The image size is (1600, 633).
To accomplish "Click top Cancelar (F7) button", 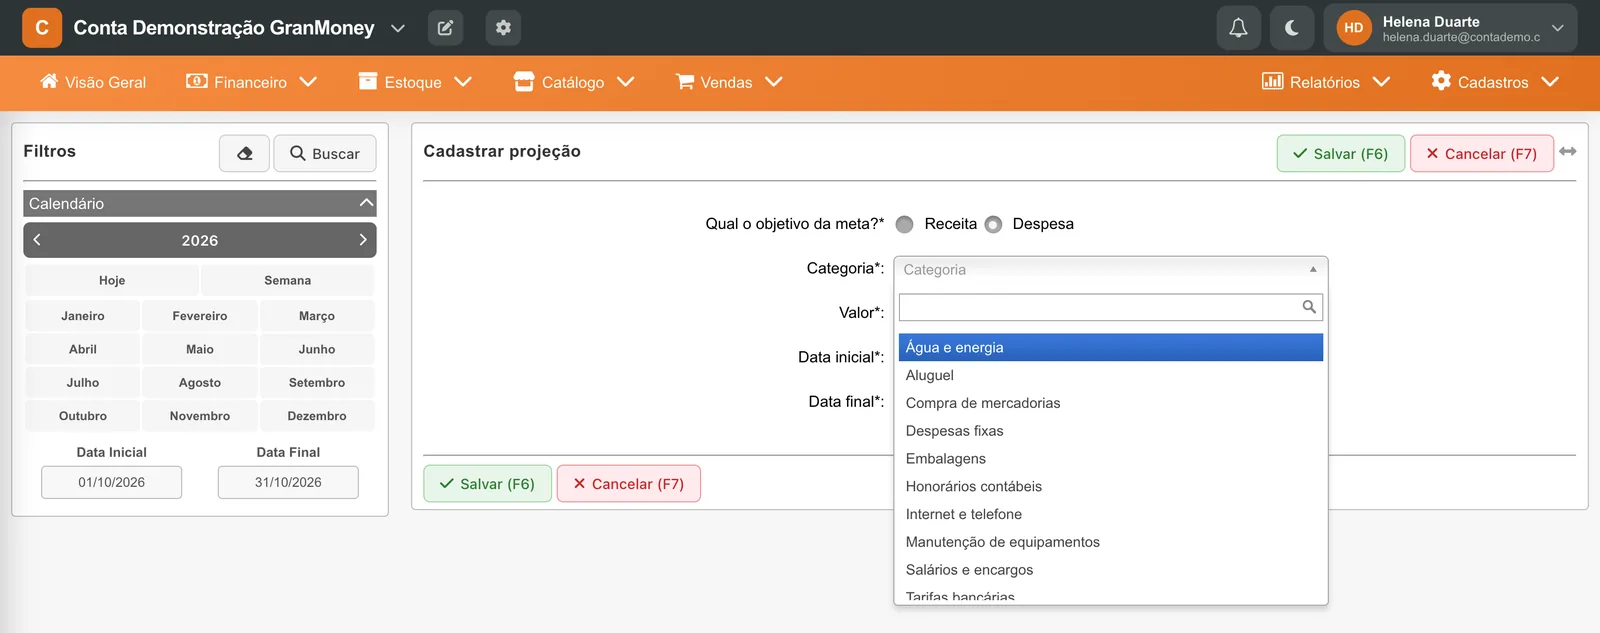I will click(1482, 153).
